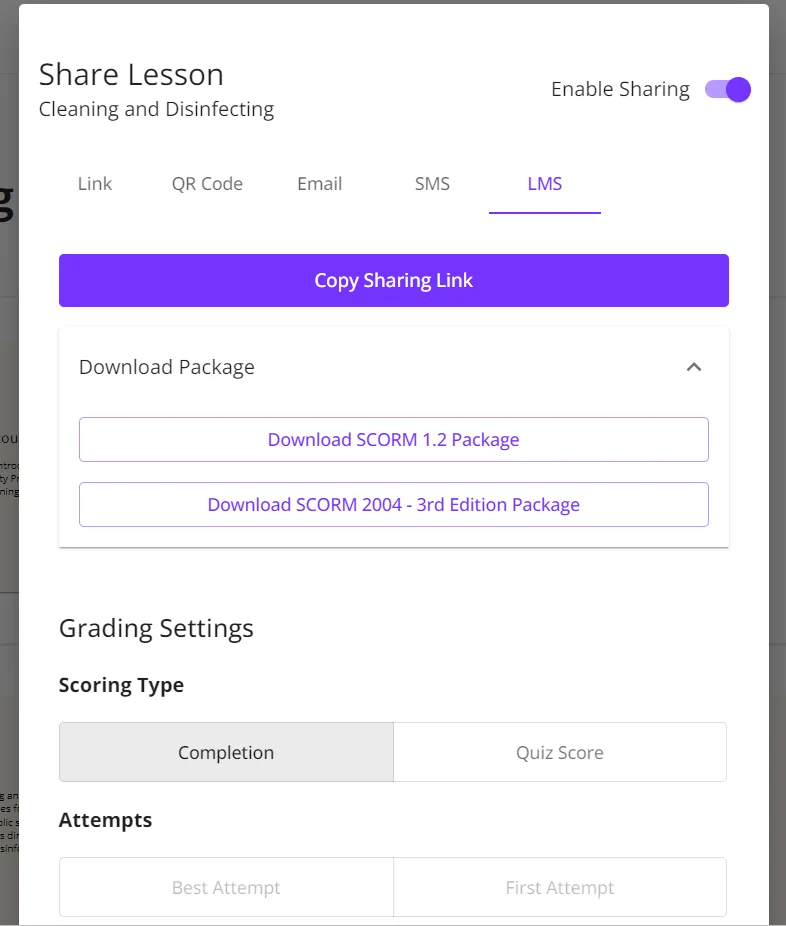Collapse the Download Package chevron arrow
Viewport: 786px width, 926px height.
[x=694, y=367]
